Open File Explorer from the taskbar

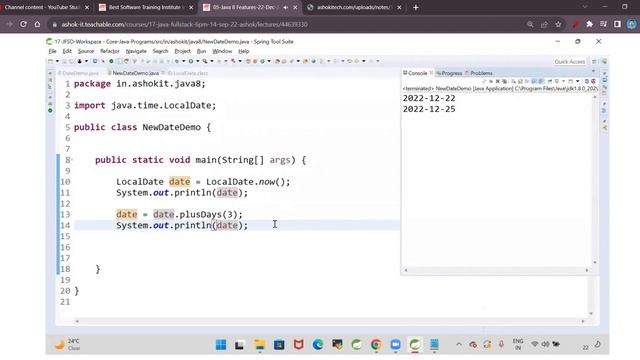pyautogui.click(x=260, y=345)
